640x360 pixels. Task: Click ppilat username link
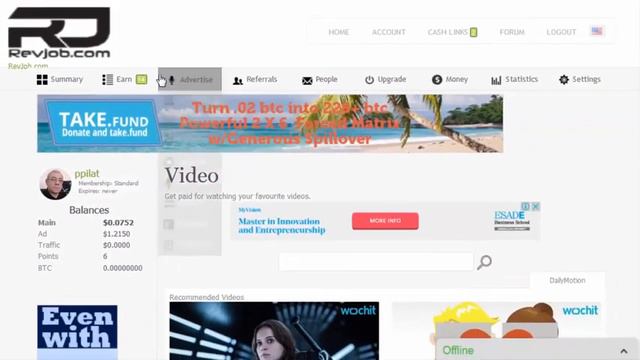click(x=87, y=173)
